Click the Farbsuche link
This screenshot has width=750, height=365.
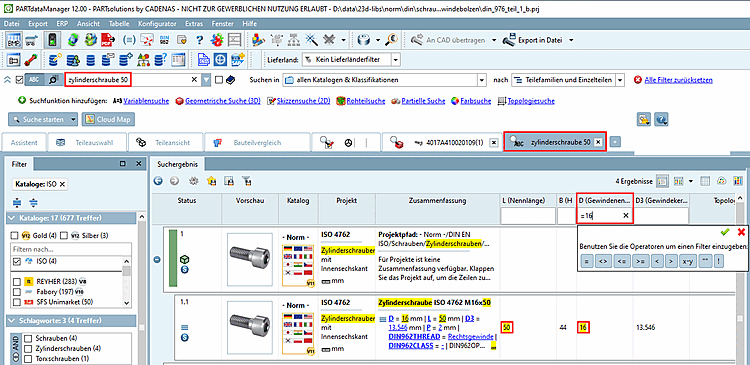coord(475,101)
